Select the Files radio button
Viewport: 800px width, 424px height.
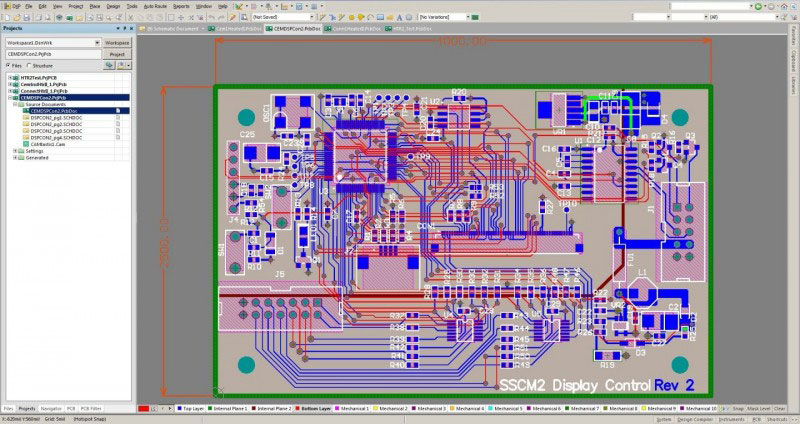tap(7, 65)
